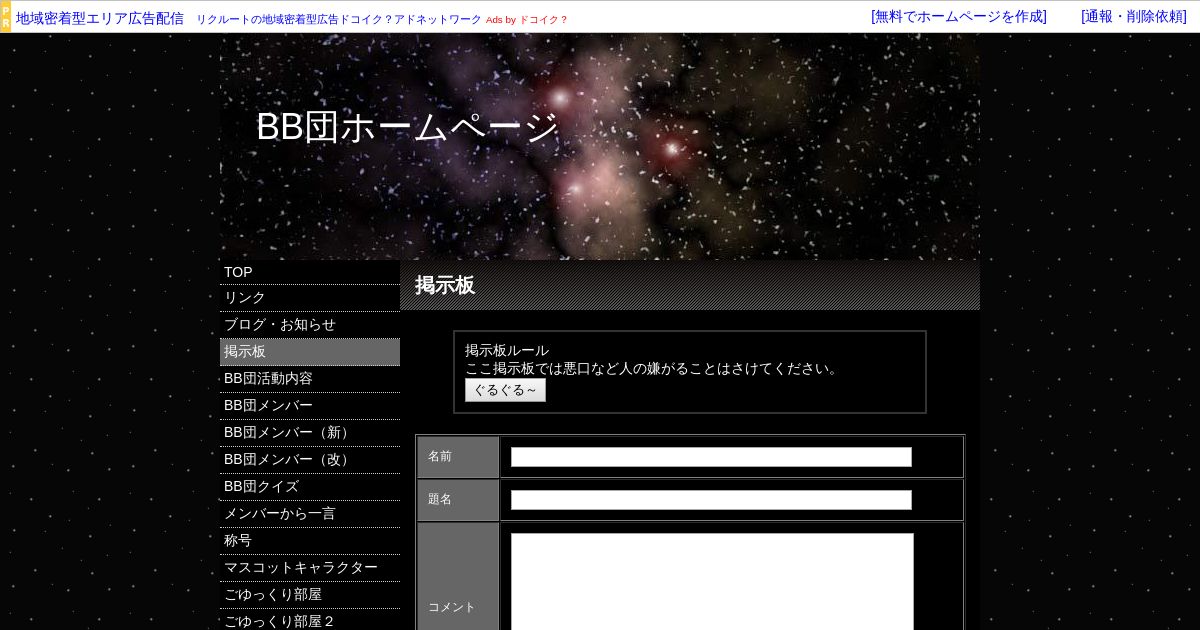
Task: Open the 通報・削除依頼 link
Action: pos(1135,17)
